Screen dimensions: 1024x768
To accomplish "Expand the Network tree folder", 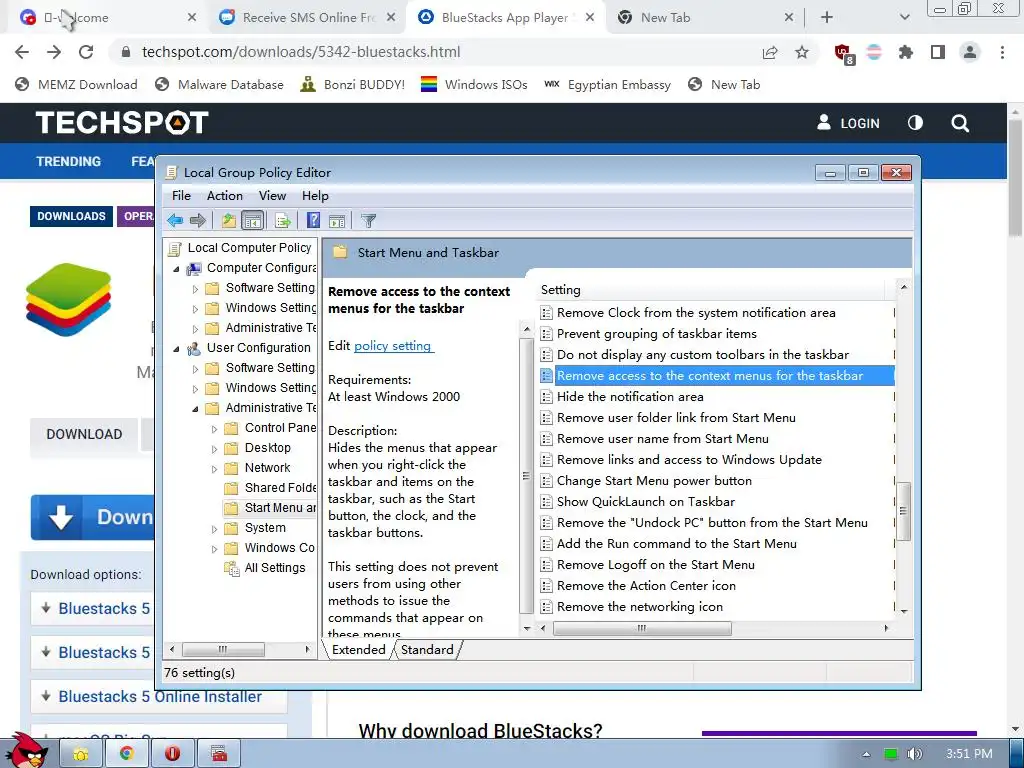I will 214,469.
